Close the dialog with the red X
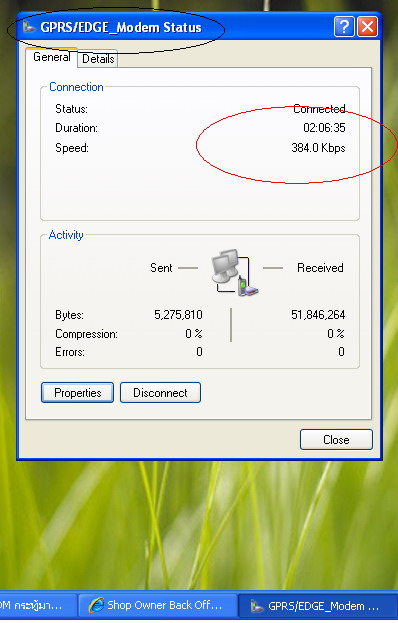The image size is (398, 623). pyautogui.click(x=367, y=27)
